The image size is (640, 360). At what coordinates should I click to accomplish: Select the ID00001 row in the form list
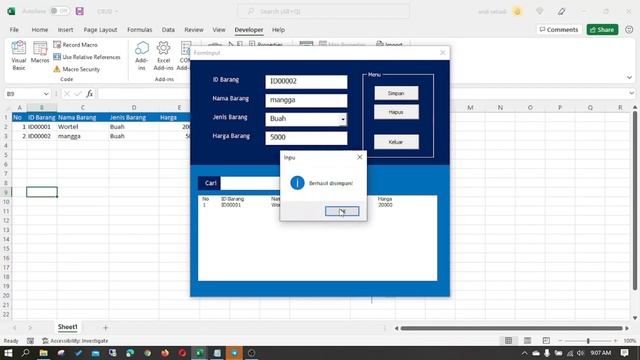317,205
